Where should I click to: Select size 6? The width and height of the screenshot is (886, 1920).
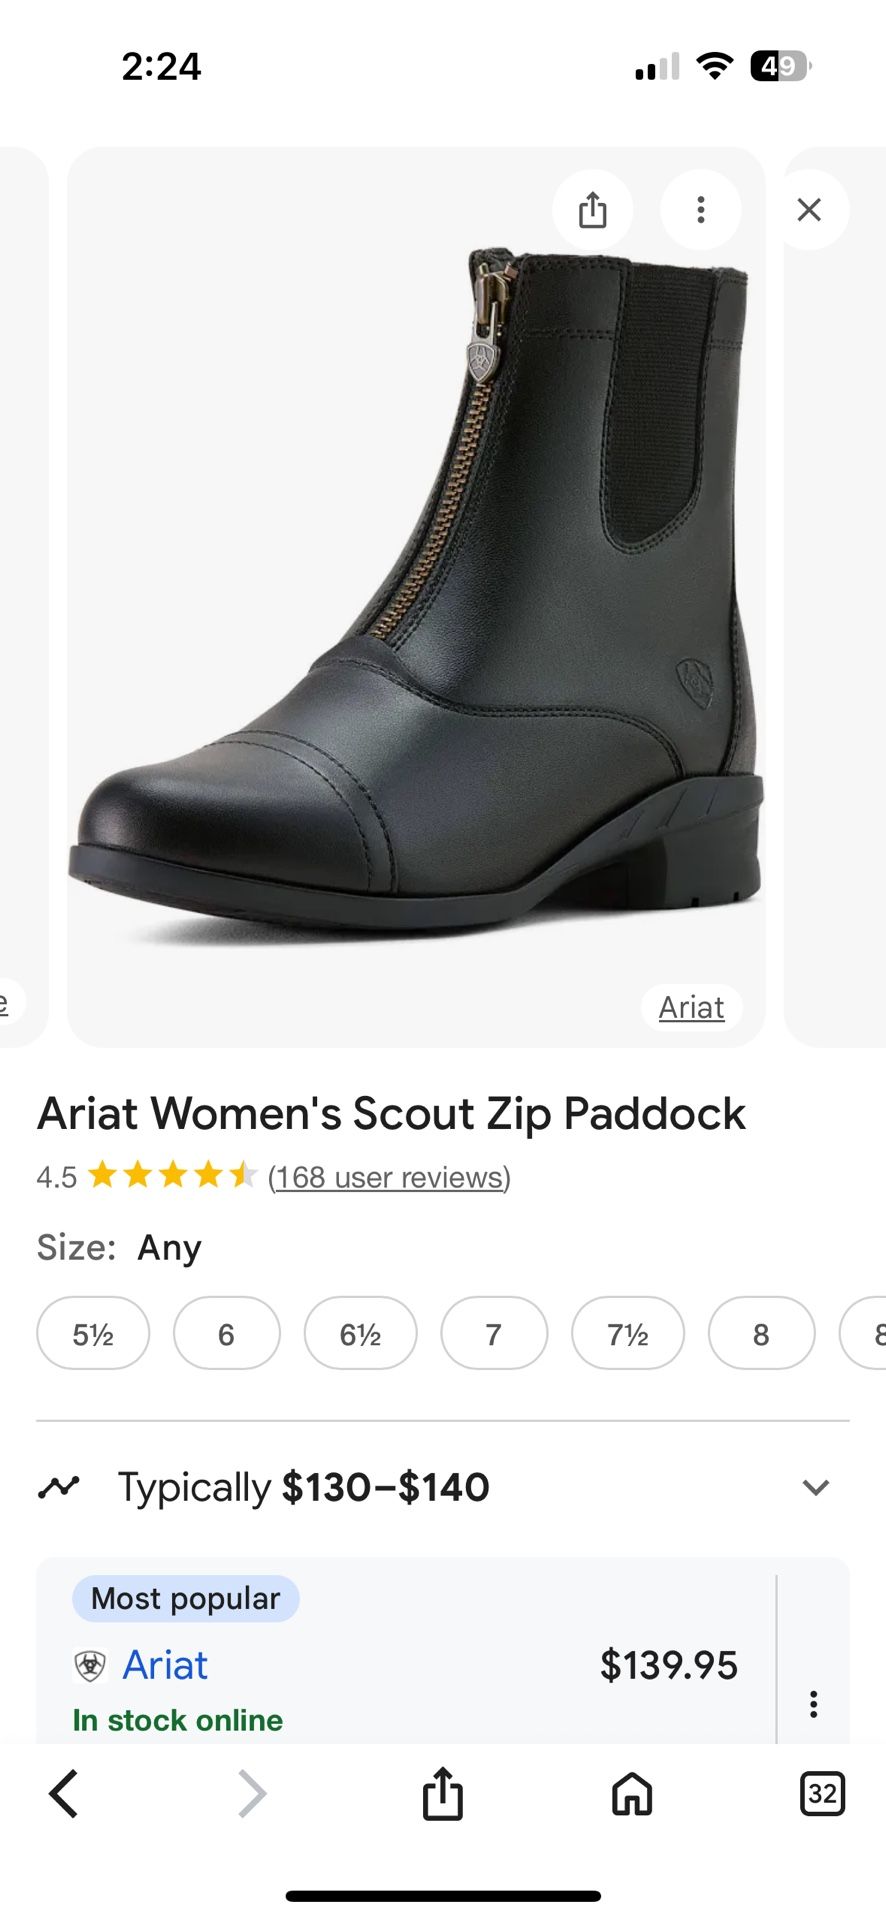pos(226,1333)
